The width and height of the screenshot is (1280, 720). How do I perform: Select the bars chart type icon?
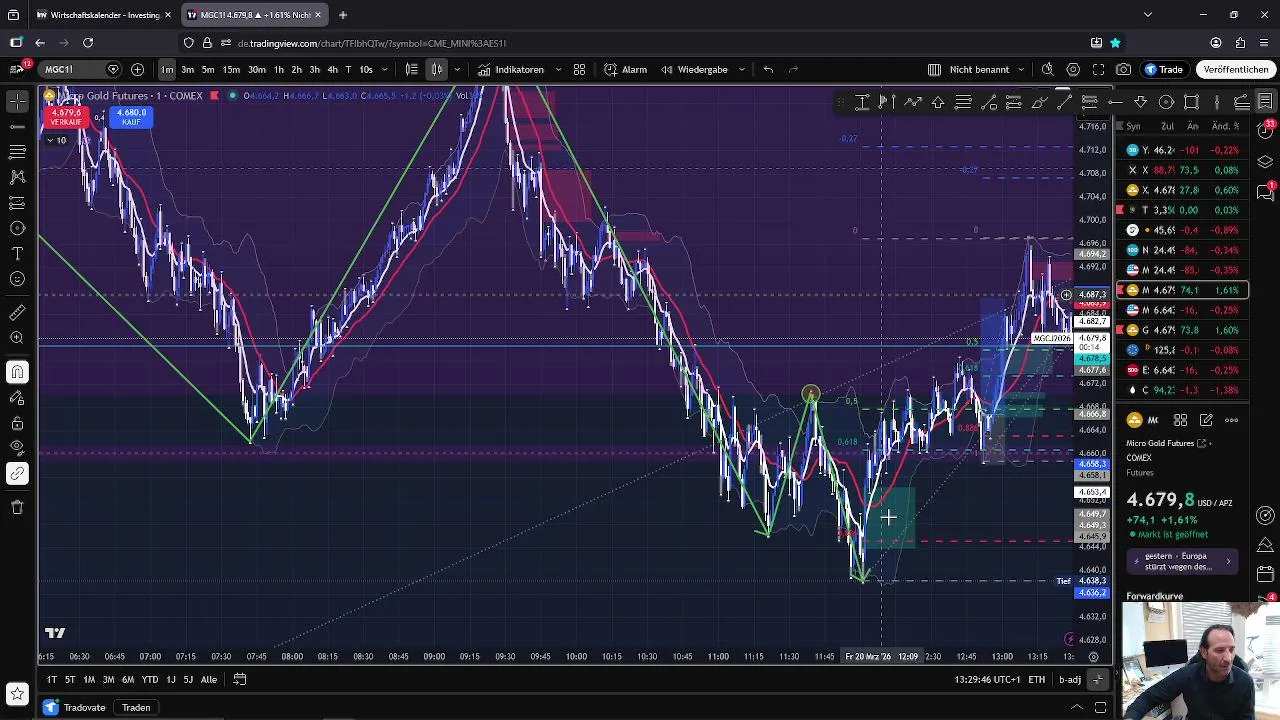[412, 69]
